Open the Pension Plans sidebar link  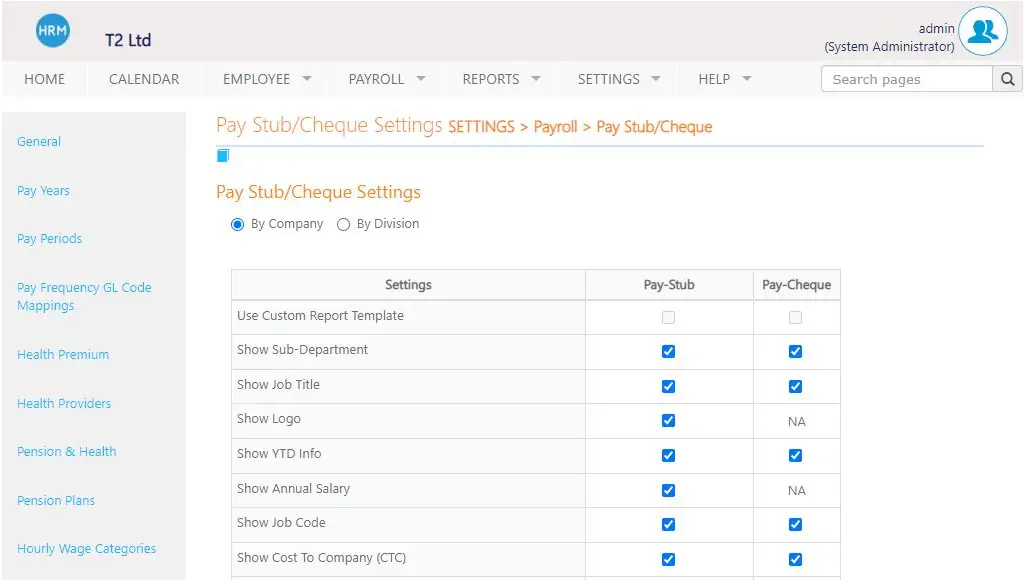coord(56,500)
